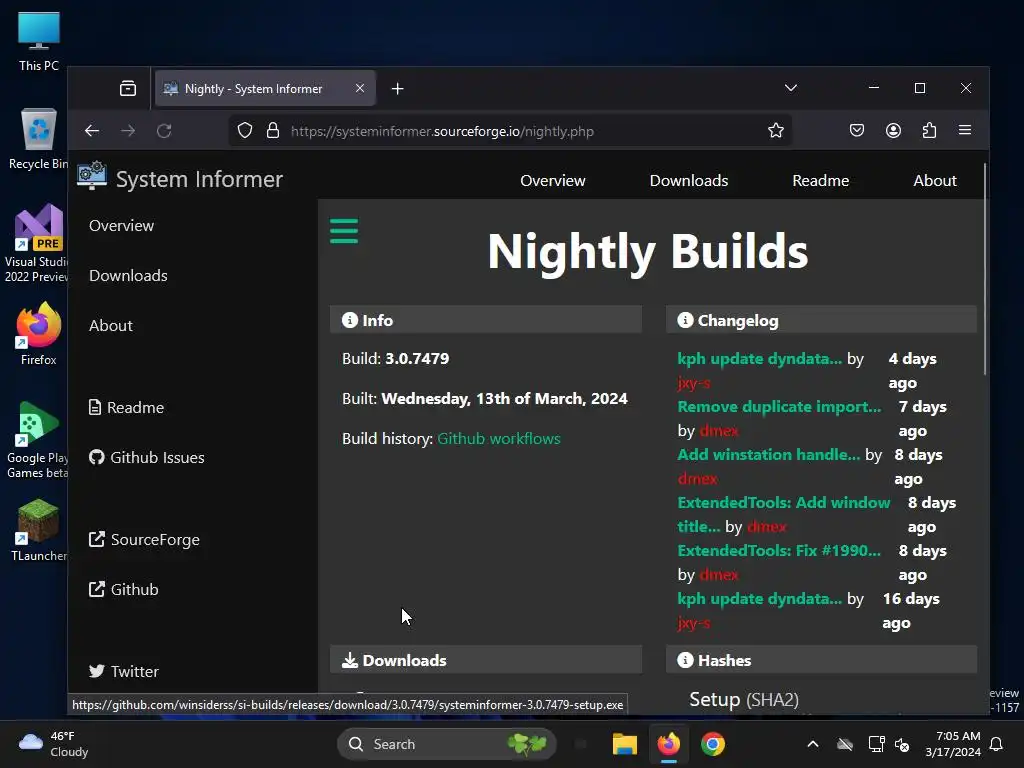Visit SourceForge from the sidebar

144,539
